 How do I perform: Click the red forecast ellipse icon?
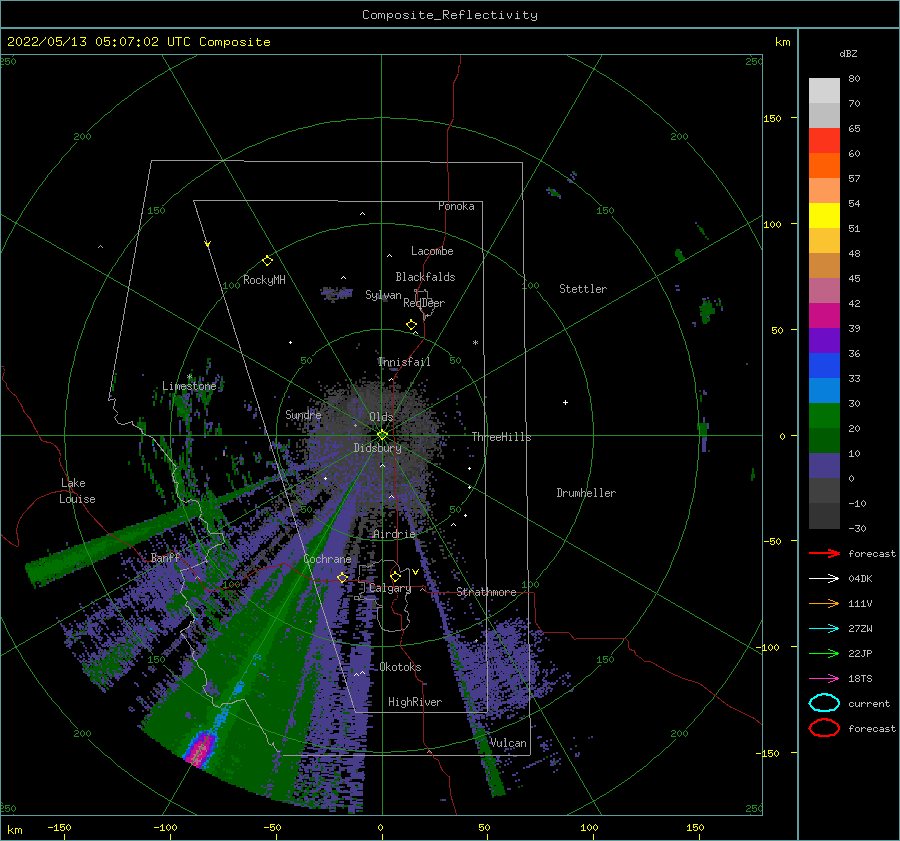pyautogui.click(x=824, y=728)
